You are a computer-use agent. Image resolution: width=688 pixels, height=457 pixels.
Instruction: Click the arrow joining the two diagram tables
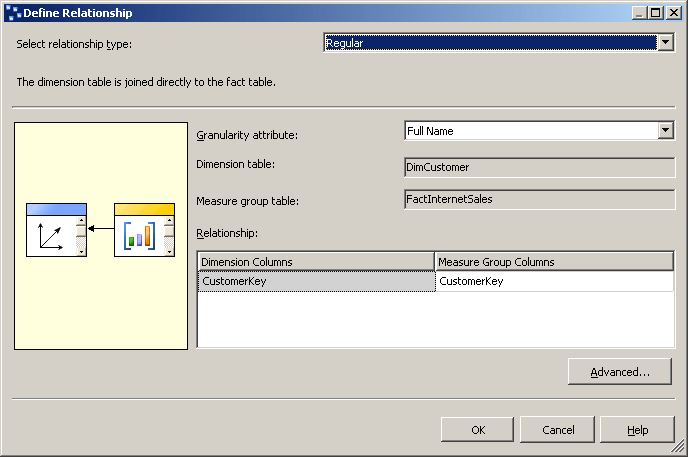click(x=100, y=229)
